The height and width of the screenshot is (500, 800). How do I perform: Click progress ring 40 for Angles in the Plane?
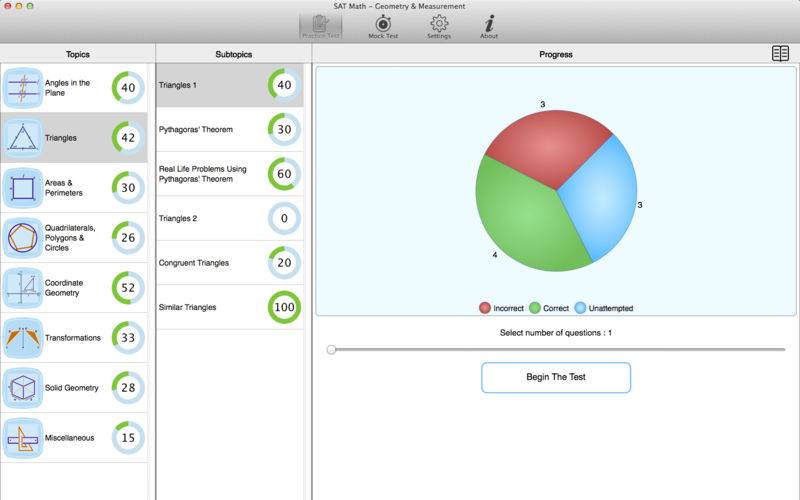[x=128, y=88]
